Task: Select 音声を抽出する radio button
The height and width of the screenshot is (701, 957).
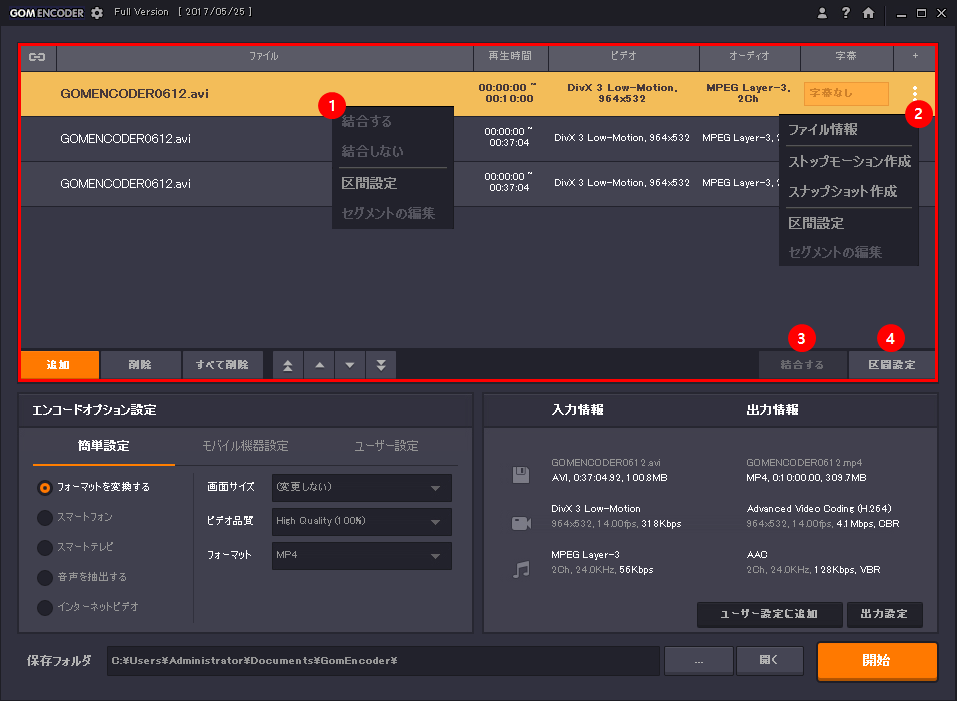Action: (45, 577)
